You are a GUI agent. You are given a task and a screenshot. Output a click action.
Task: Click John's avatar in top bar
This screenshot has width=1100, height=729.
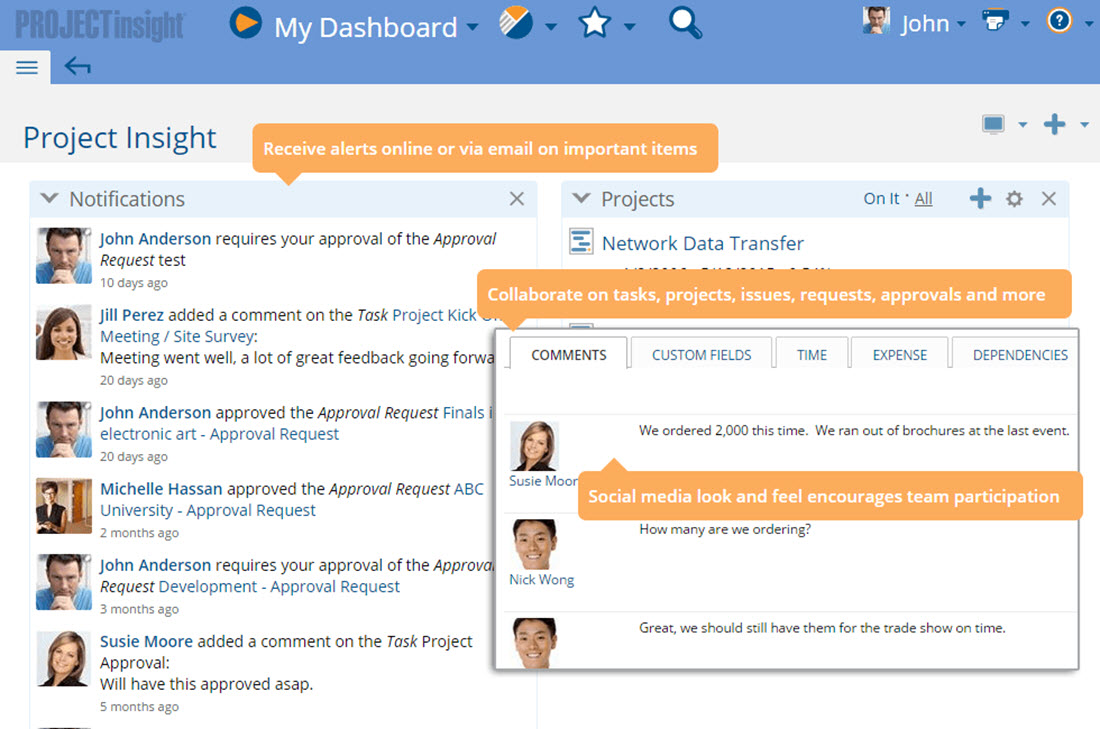876,21
